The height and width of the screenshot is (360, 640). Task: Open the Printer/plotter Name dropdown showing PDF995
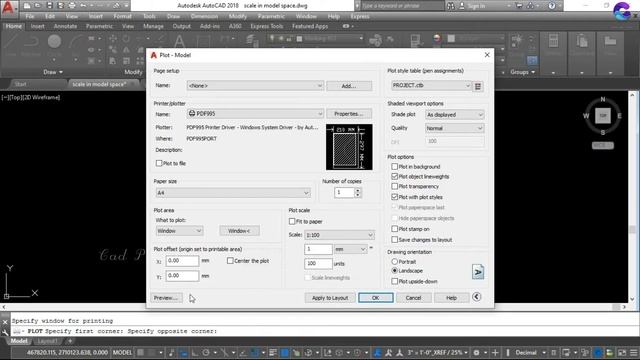pyautogui.click(x=255, y=113)
